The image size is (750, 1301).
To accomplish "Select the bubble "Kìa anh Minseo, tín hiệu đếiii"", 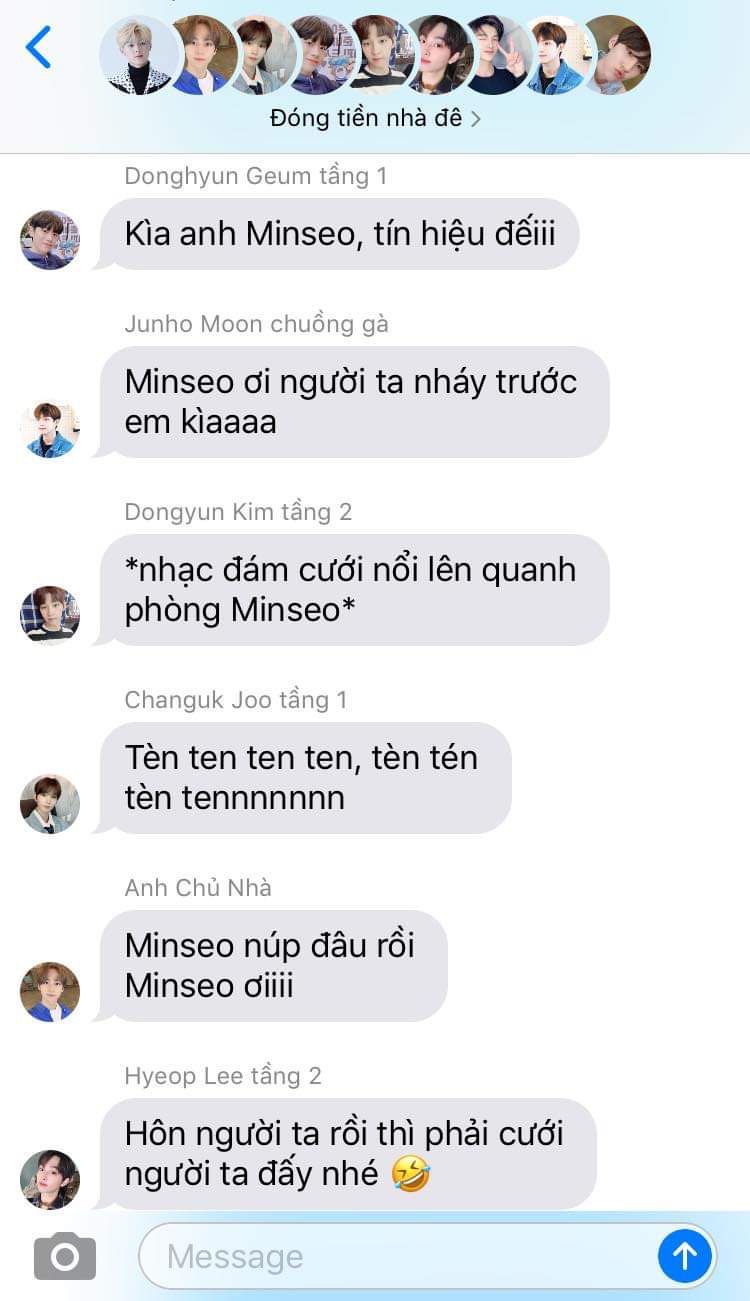I will [x=338, y=234].
